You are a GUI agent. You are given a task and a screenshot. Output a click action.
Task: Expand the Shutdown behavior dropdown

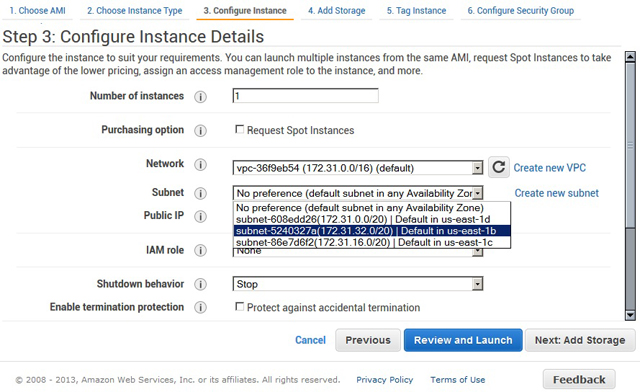pos(358,284)
